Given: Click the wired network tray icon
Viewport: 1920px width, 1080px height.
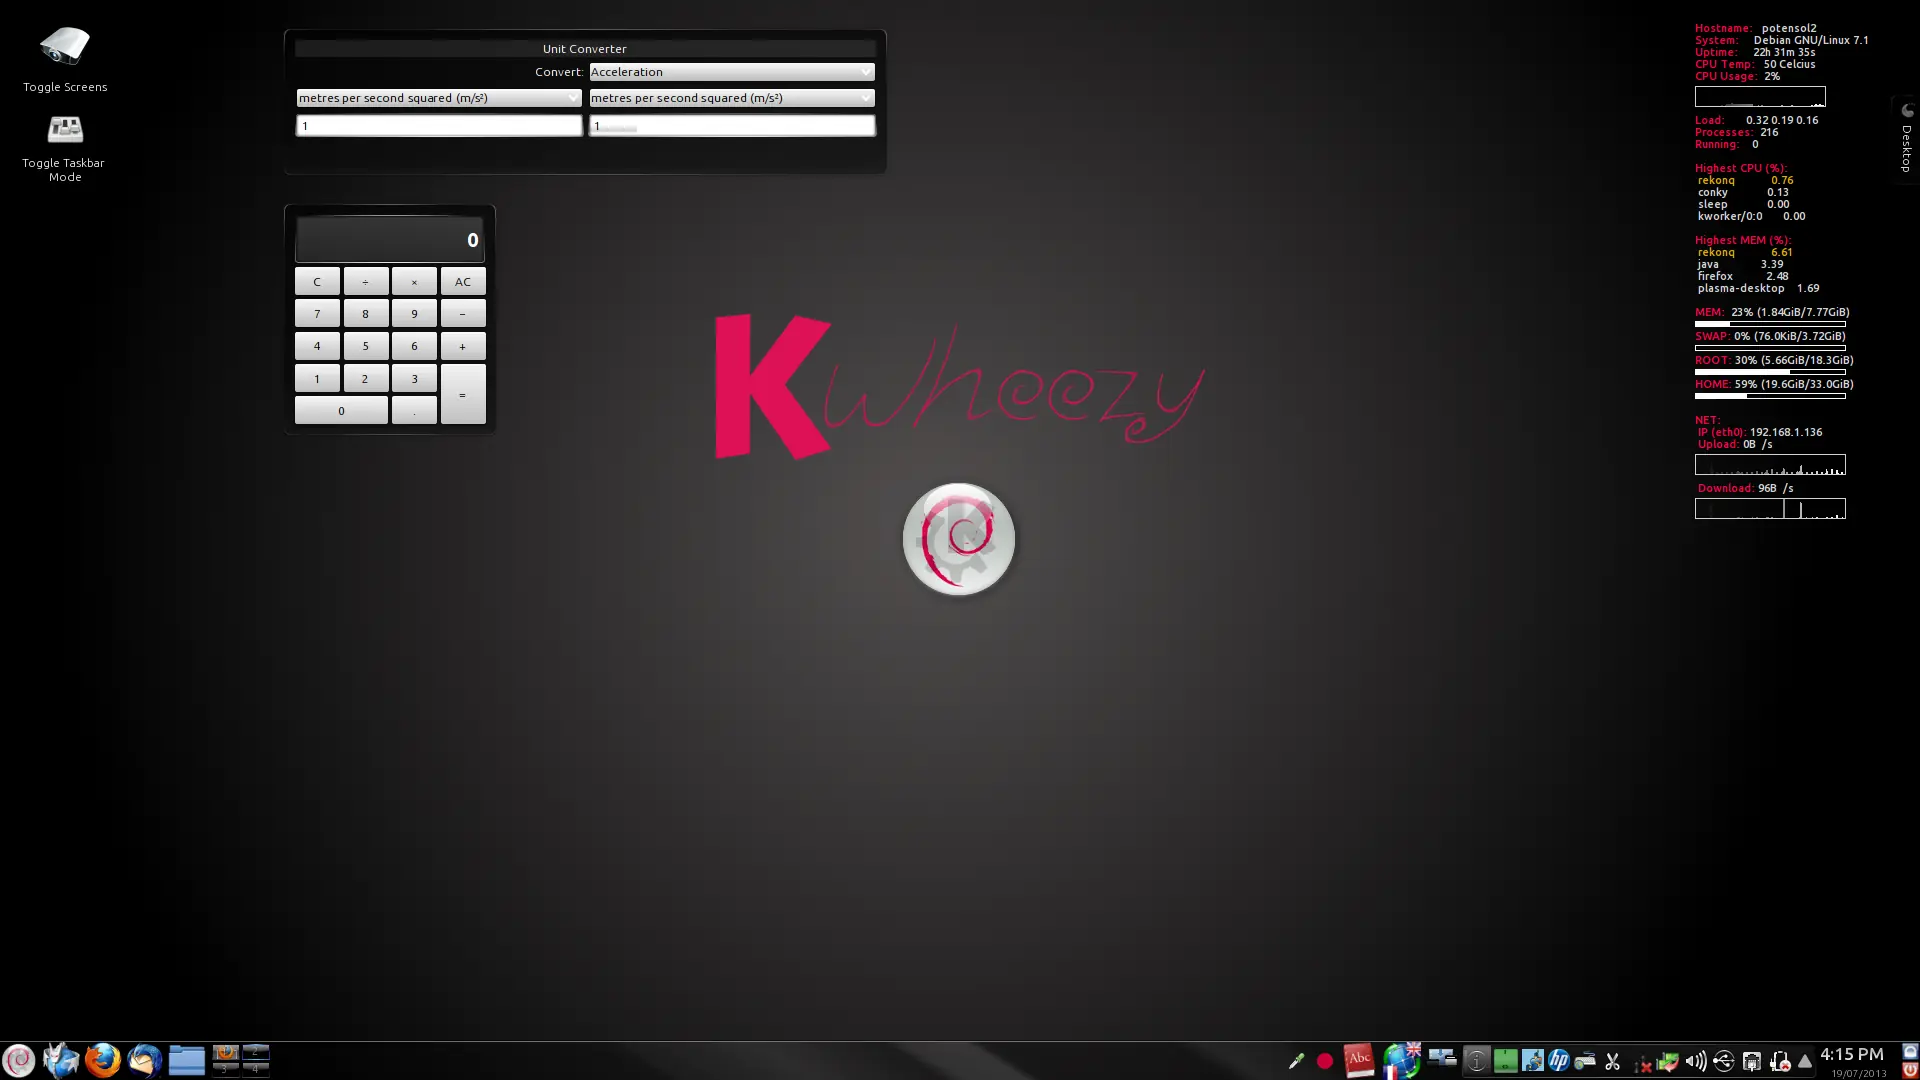Looking at the screenshot, I should click(1751, 1061).
